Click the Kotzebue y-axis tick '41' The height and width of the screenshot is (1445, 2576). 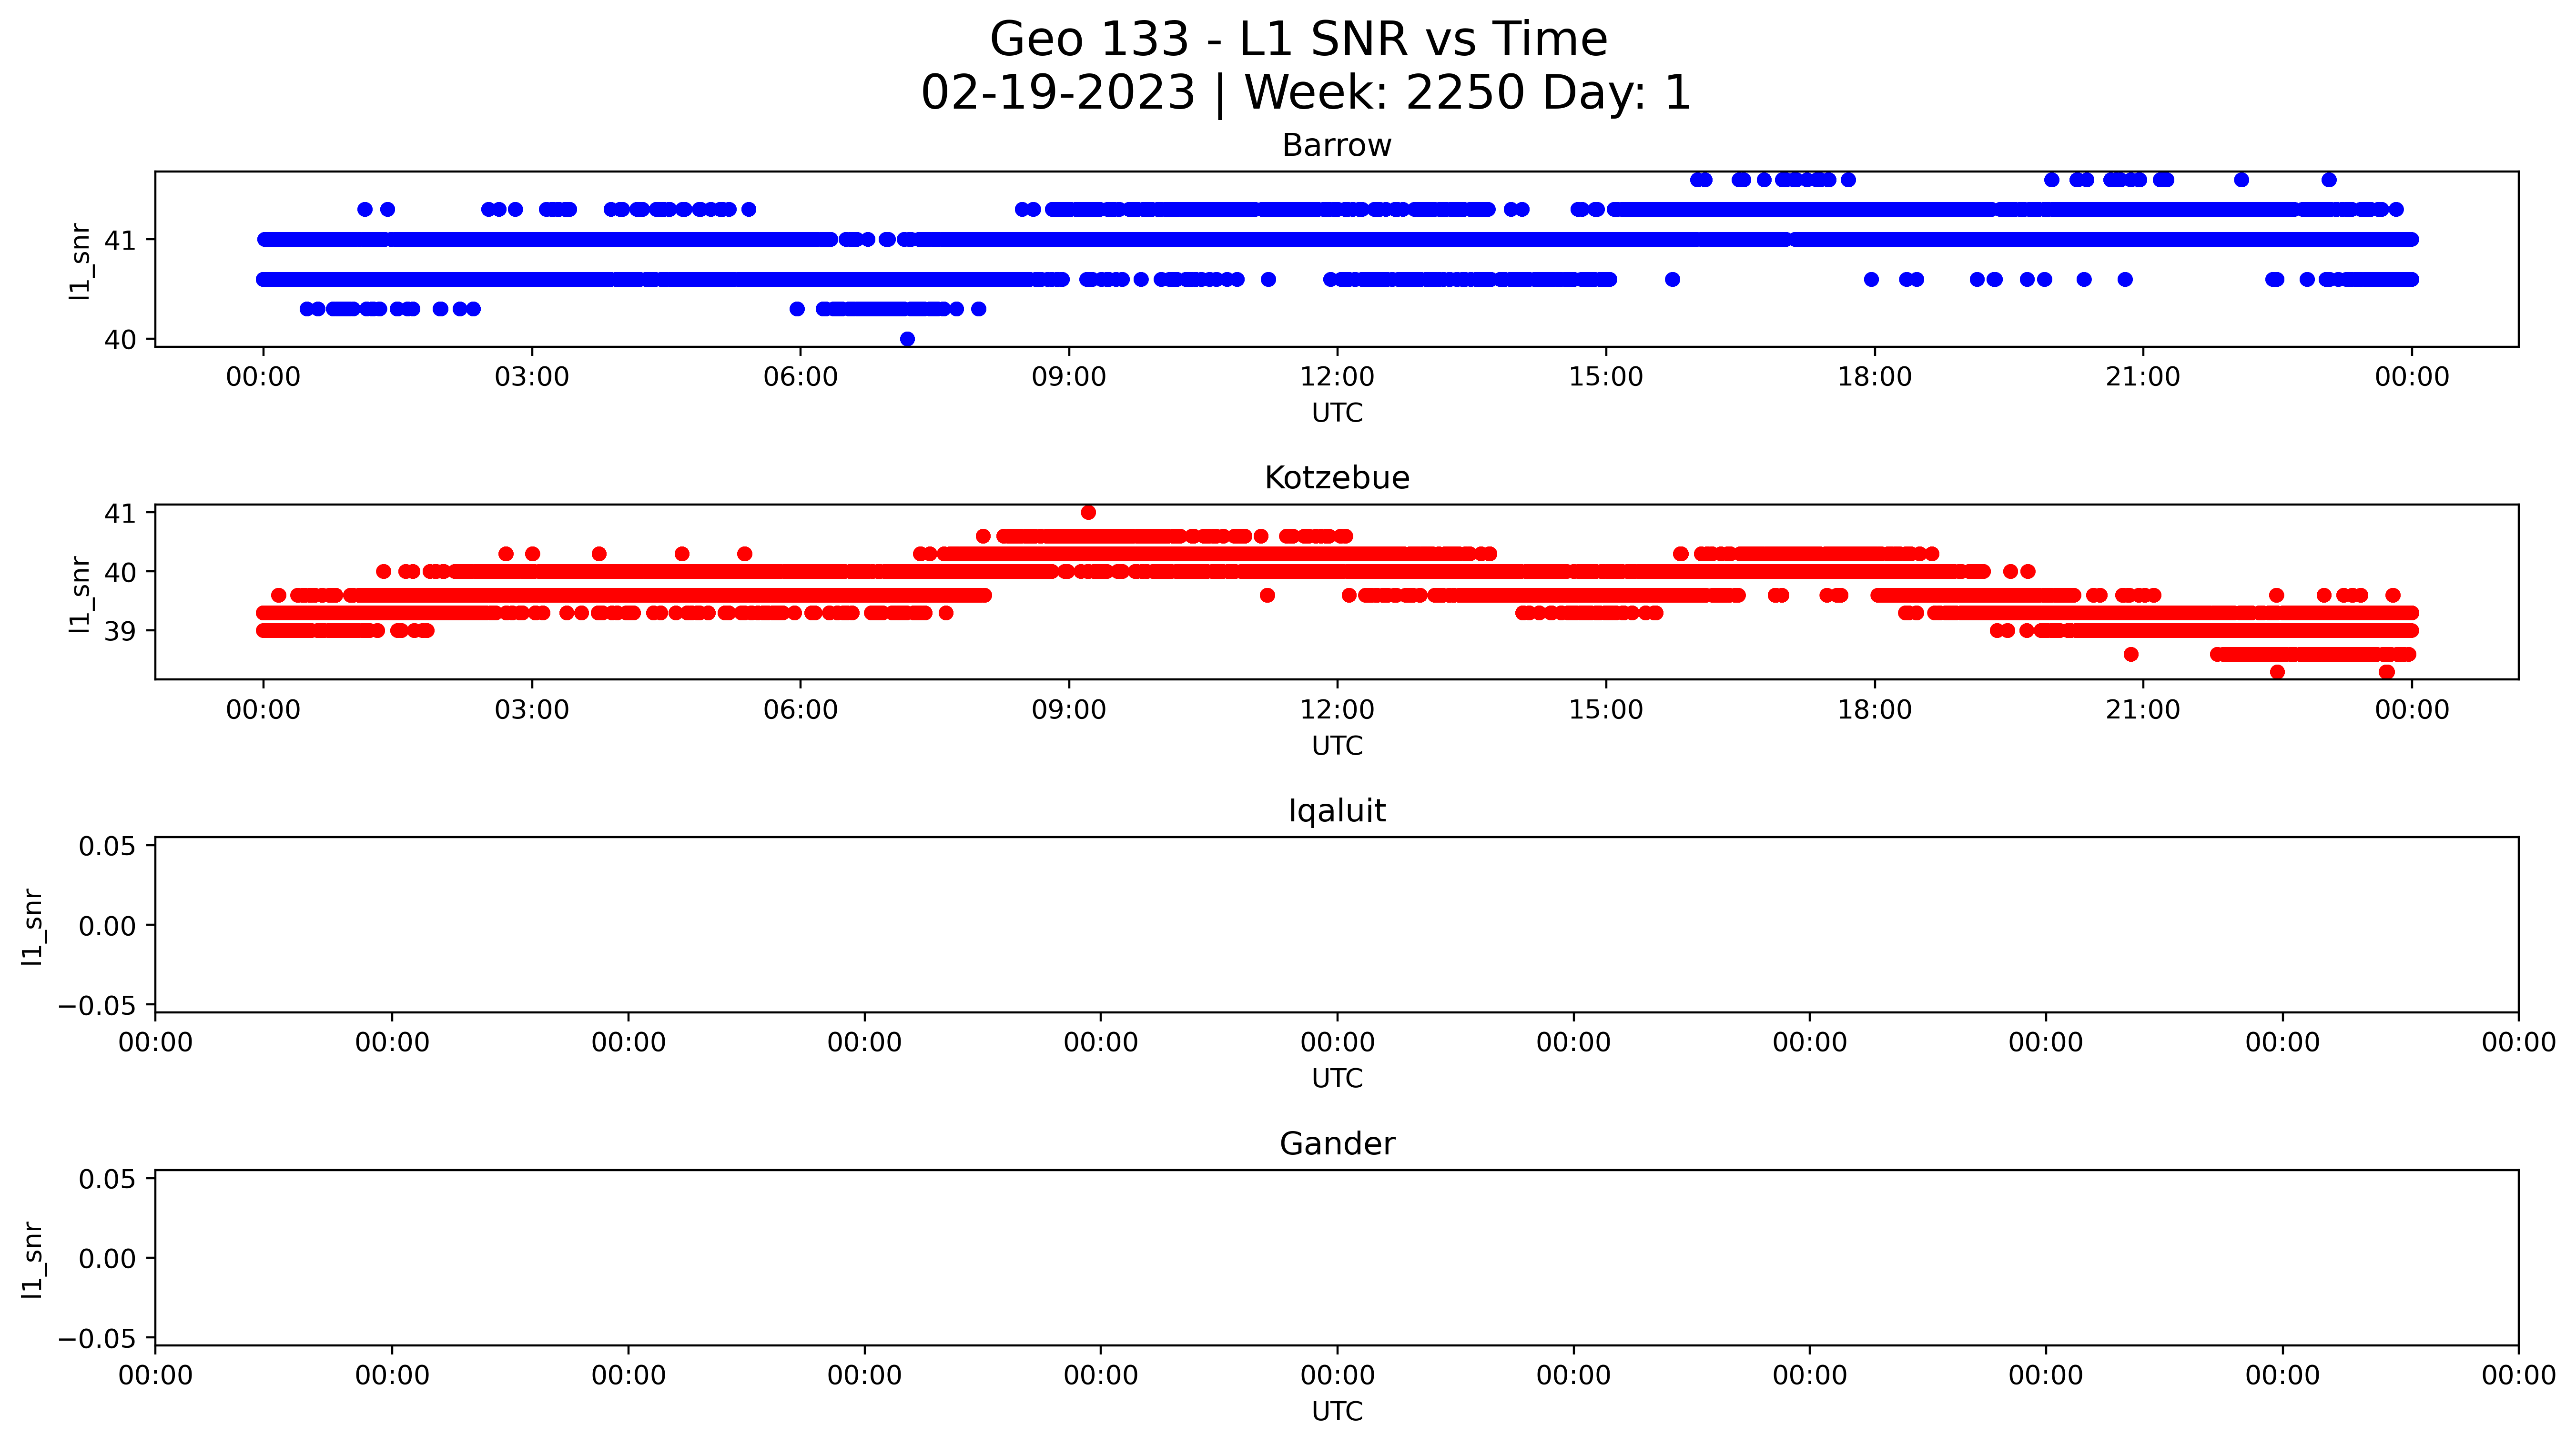pos(120,513)
